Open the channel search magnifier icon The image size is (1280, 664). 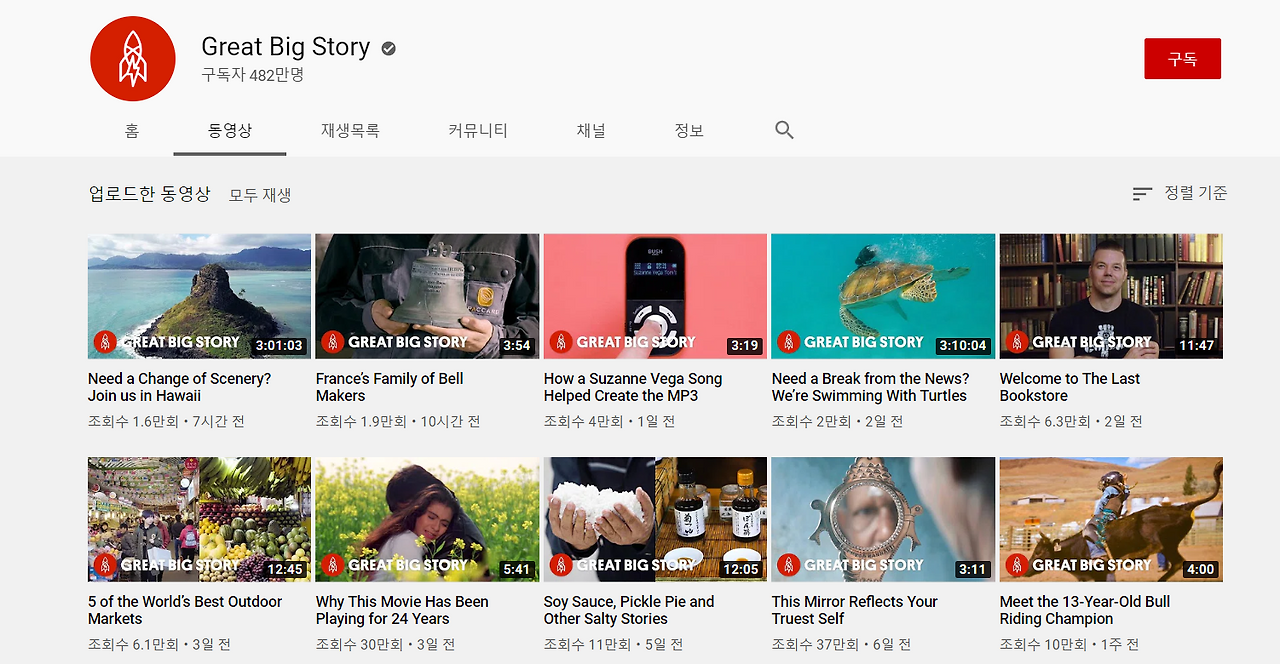tap(784, 130)
